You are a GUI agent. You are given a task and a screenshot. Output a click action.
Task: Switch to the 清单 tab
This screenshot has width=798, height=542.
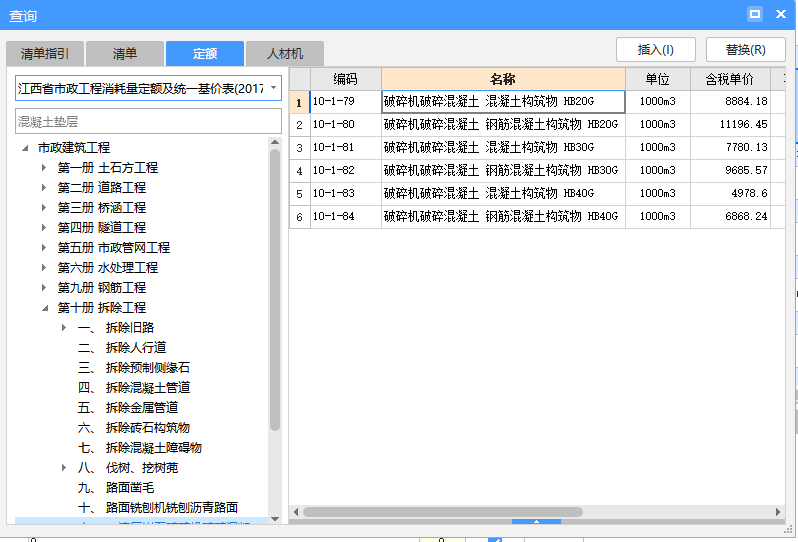click(x=125, y=54)
